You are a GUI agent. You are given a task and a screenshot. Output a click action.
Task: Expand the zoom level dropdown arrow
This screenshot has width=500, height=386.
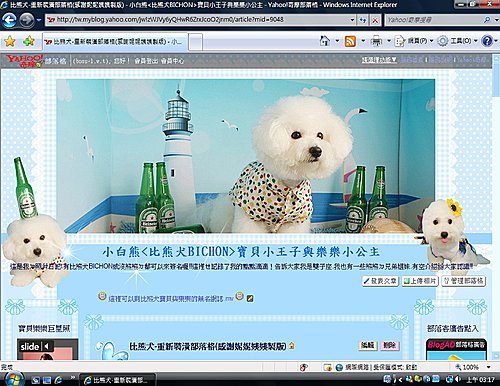click(489, 367)
